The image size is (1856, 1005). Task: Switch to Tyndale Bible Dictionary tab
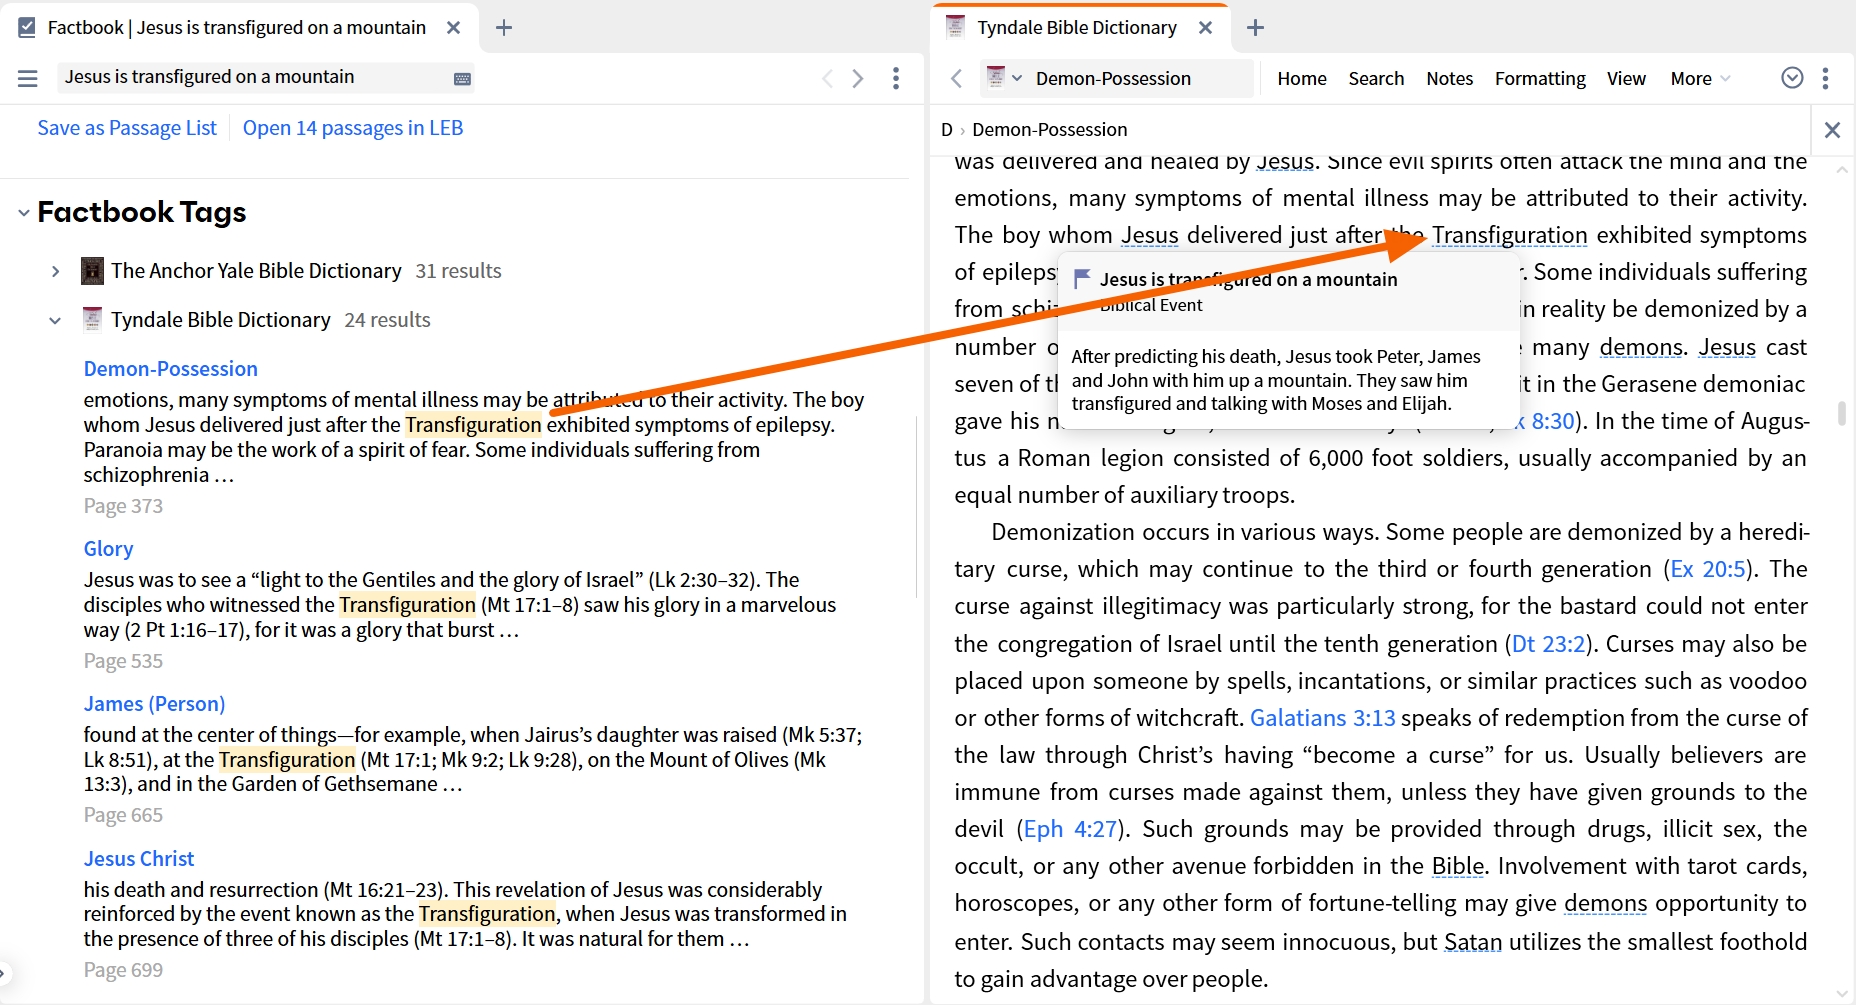(1077, 28)
